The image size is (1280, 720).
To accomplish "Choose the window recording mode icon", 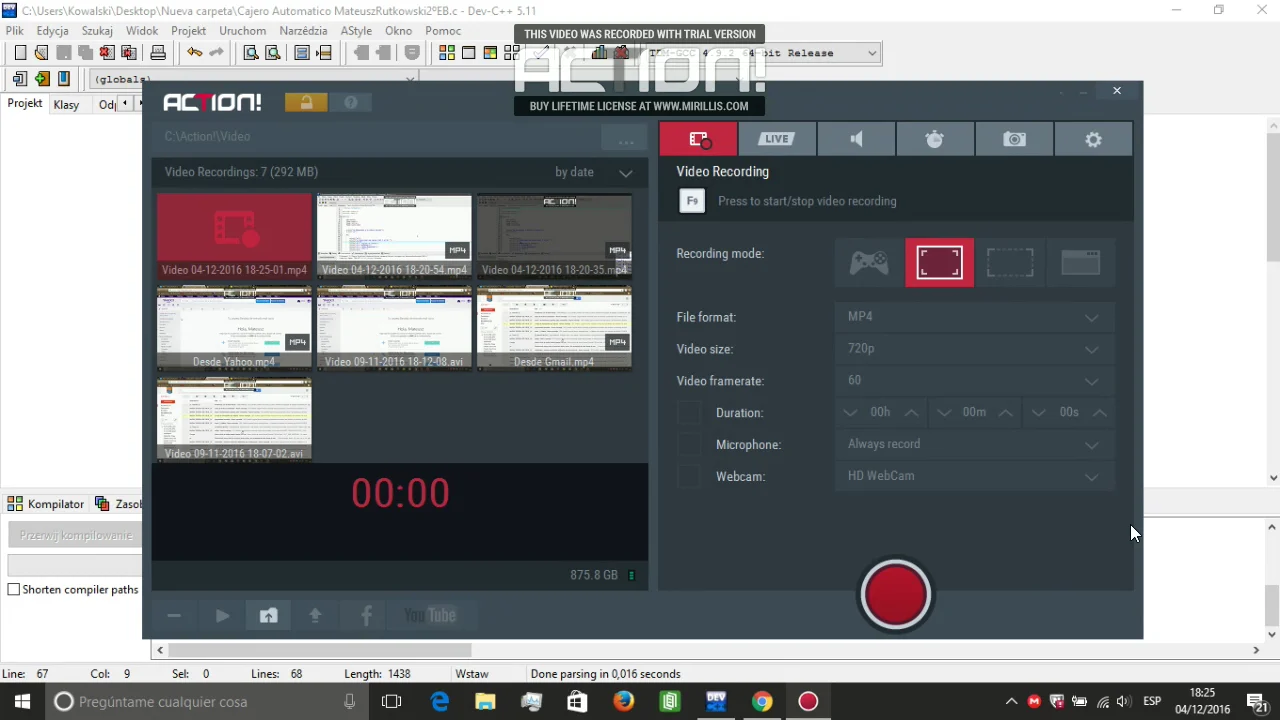I will 1080,263.
